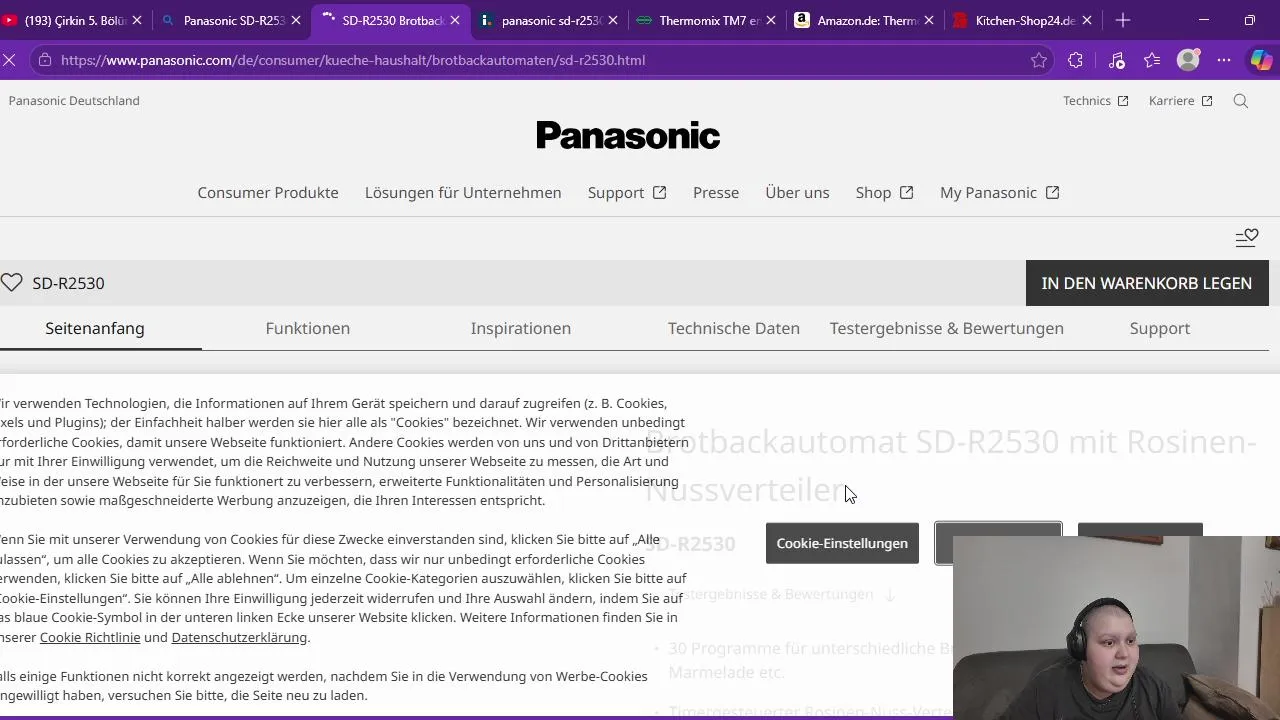Jump to the Funktionen section tab
The height and width of the screenshot is (720, 1280).
(x=308, y=328)
